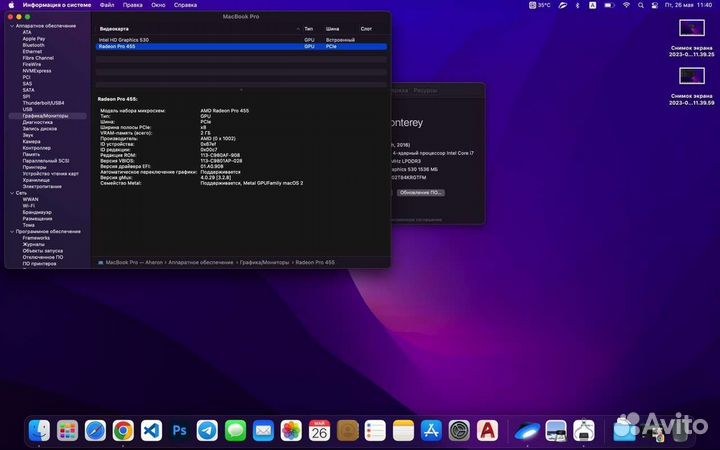Select Память in the sidebar
Screen dimensions: 720x450
tap(31, 155)
